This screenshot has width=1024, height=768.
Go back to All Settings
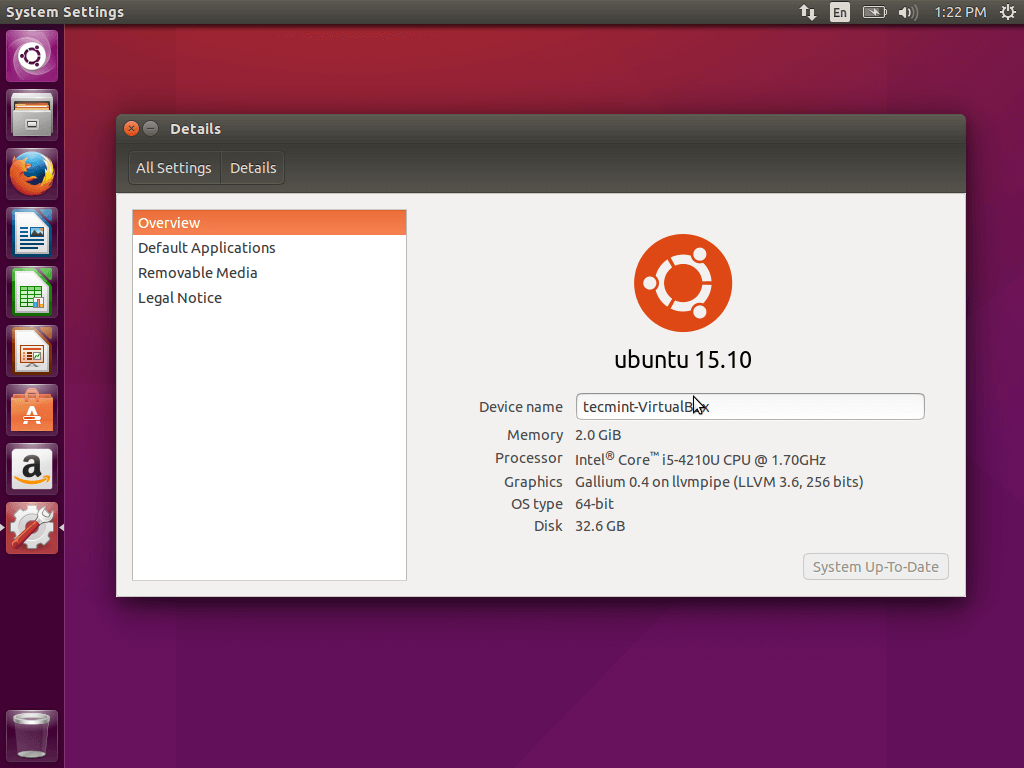coord(174,168)
